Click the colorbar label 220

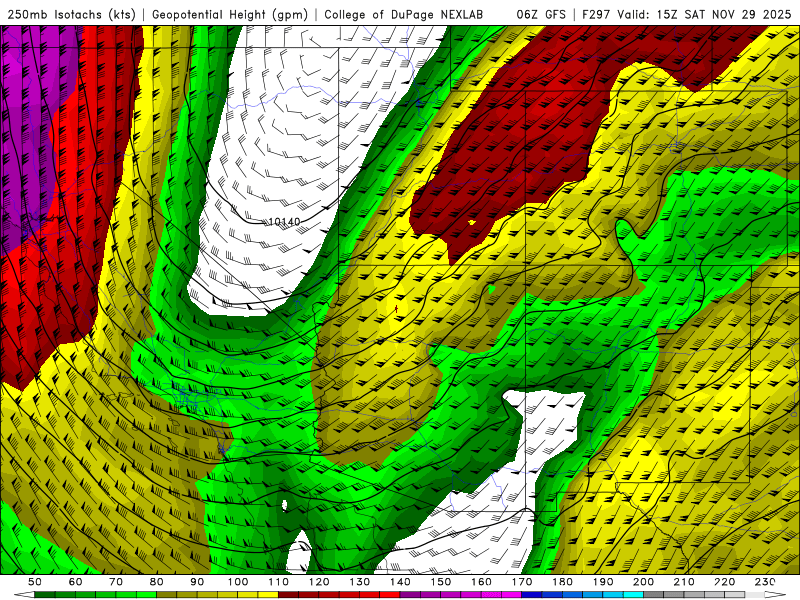click(724, 582)
